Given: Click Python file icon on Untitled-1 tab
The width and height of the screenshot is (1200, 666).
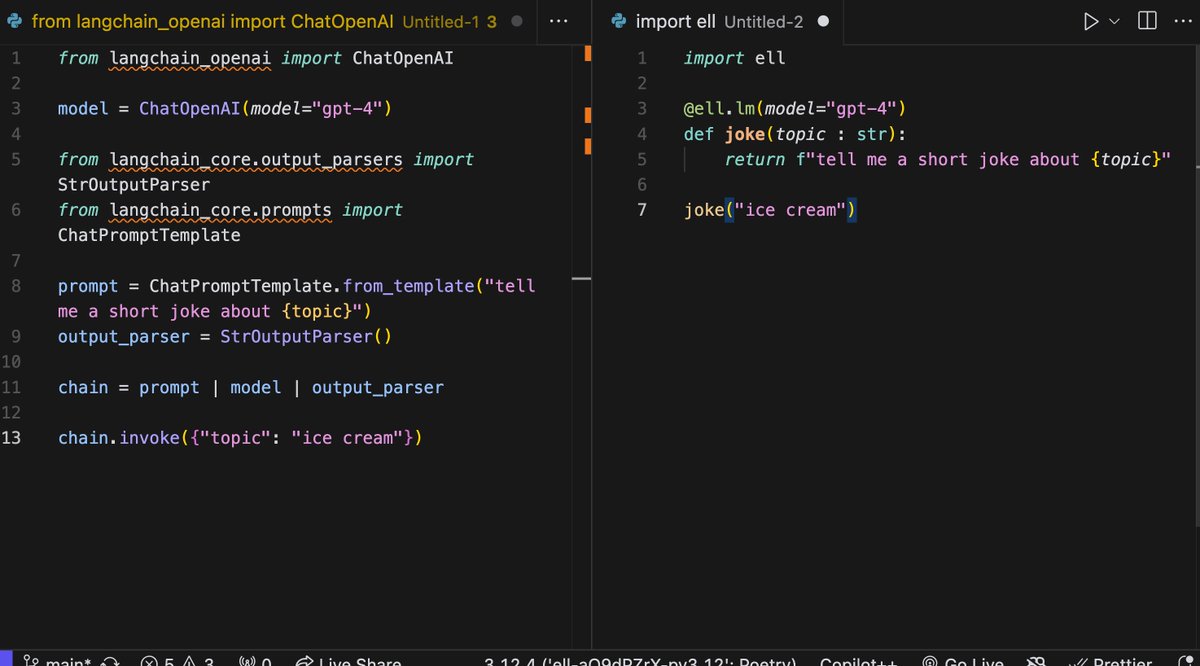Looking at the screenshot, I should click(x=13, y=21).
